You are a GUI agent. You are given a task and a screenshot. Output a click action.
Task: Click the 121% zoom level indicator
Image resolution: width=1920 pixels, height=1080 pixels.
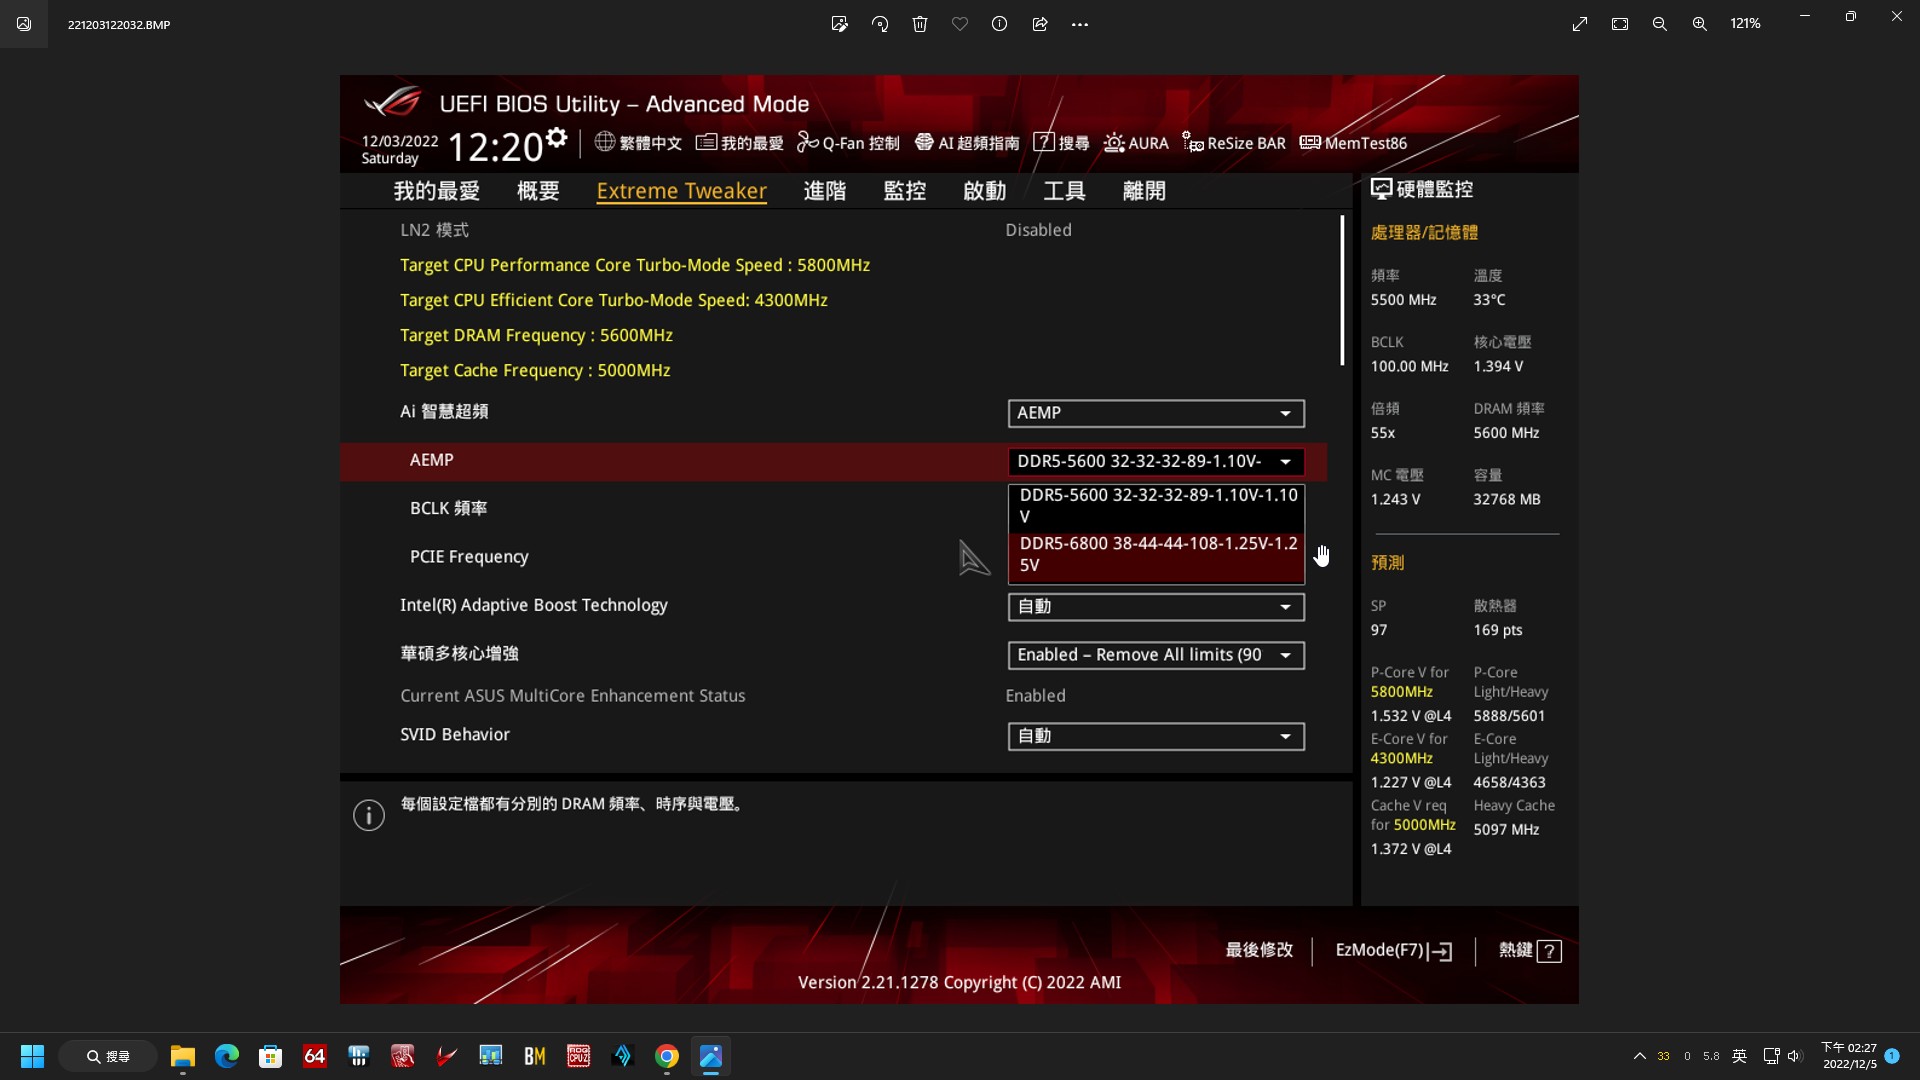1745,23
